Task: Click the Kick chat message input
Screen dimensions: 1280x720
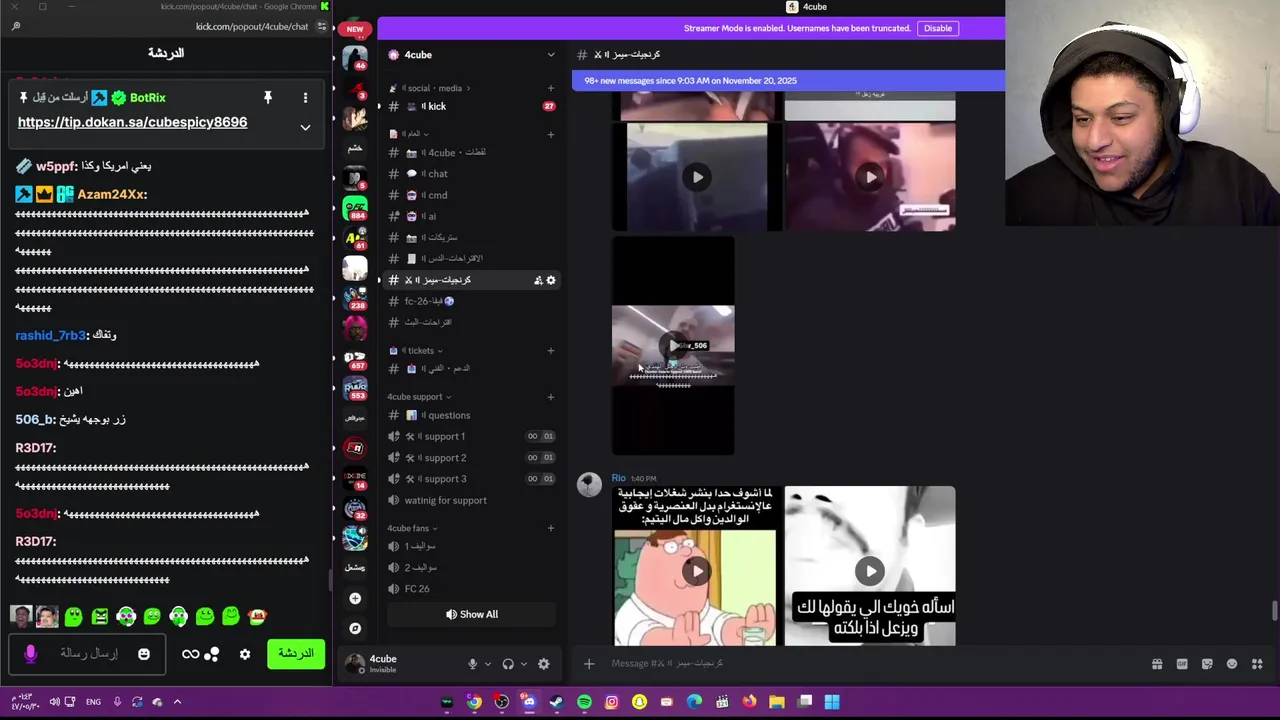Action: (88, 654)
